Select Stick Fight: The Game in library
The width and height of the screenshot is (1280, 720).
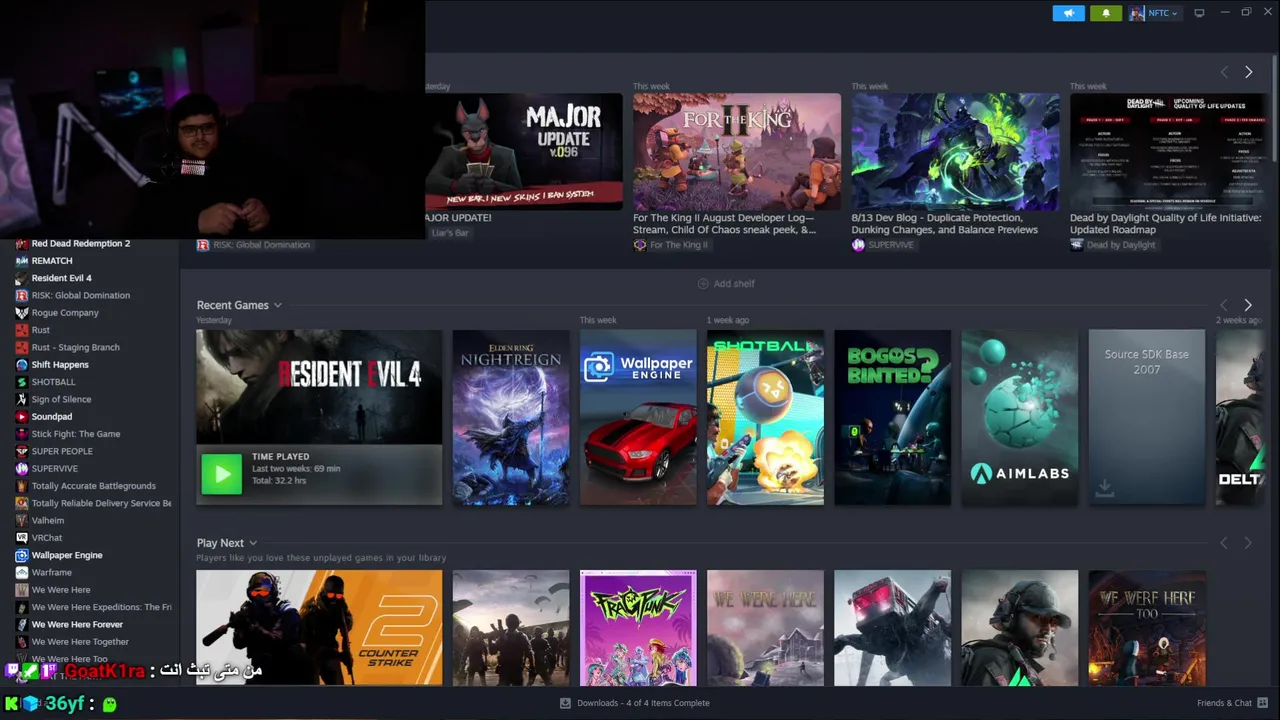click(76, 434)
